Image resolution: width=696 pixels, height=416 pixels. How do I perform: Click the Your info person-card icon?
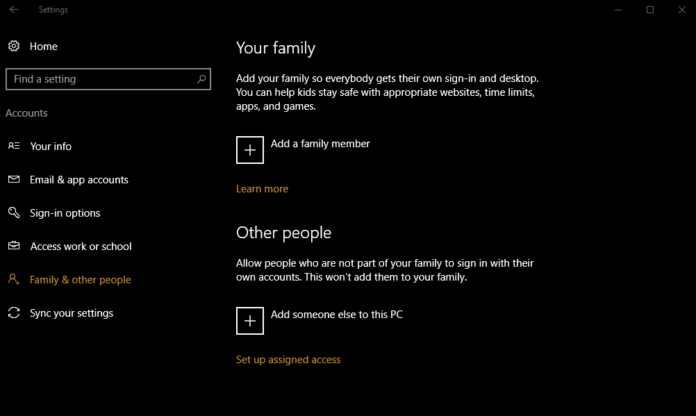pos(14,146)
